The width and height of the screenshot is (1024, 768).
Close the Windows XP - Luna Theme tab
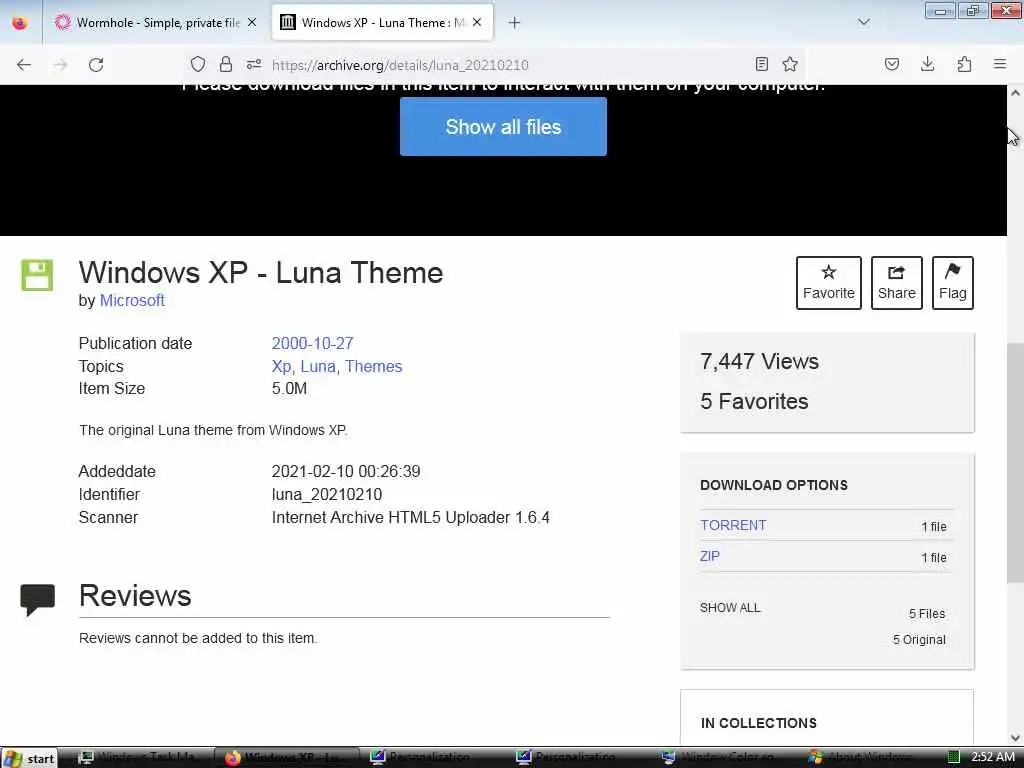tap(477, 22)
